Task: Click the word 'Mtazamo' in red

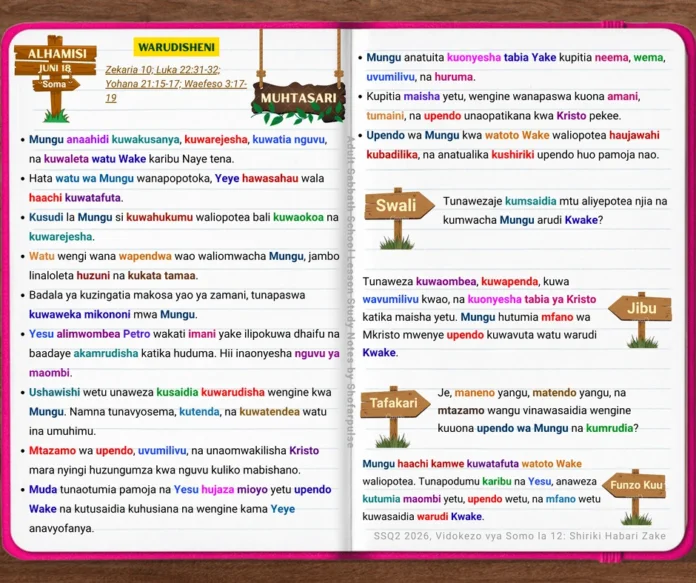Action: [x=52, y=451]
